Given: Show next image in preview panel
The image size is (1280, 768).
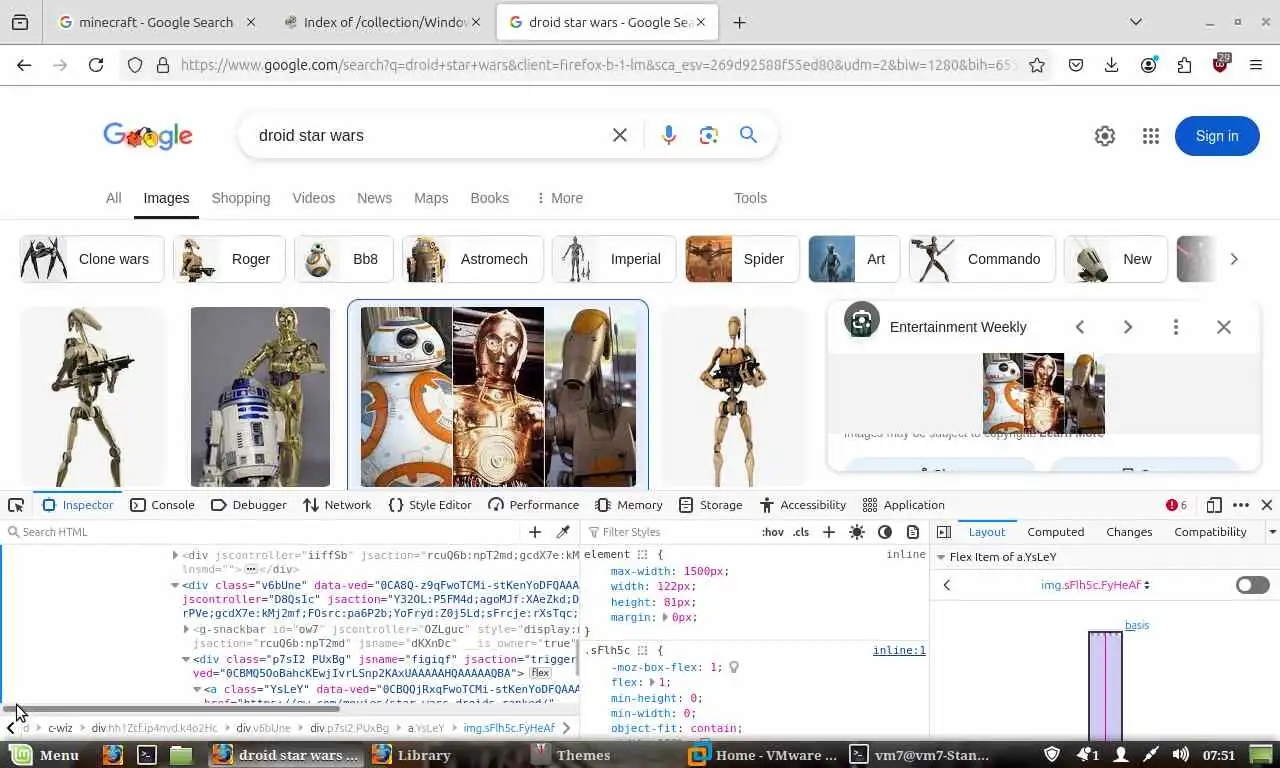Looking at the screenshot, I should [x=1128, y=327].
